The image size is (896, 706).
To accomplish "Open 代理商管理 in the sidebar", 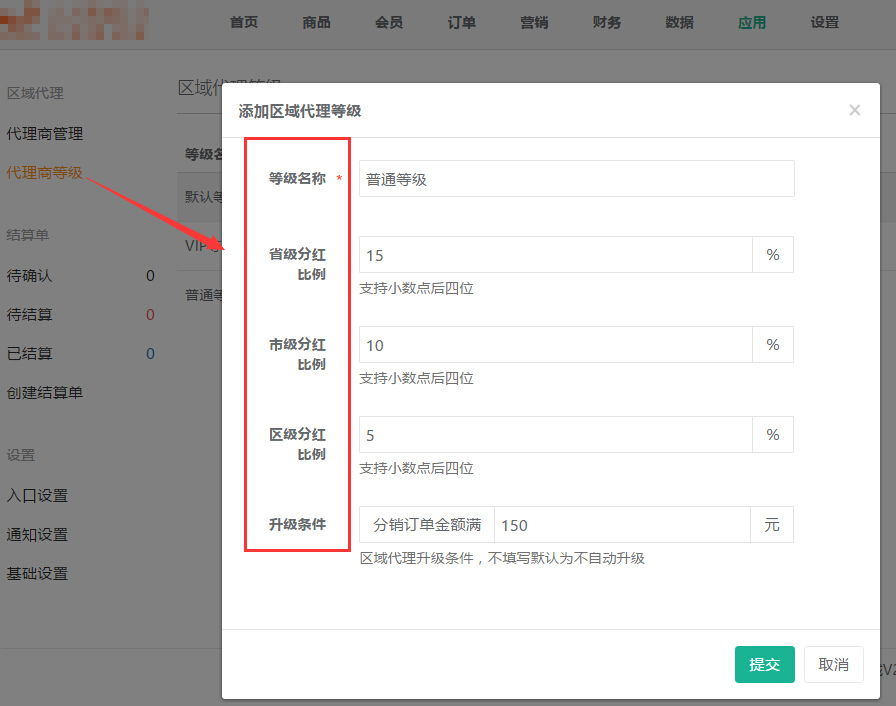I will click(x=45, y=133).
